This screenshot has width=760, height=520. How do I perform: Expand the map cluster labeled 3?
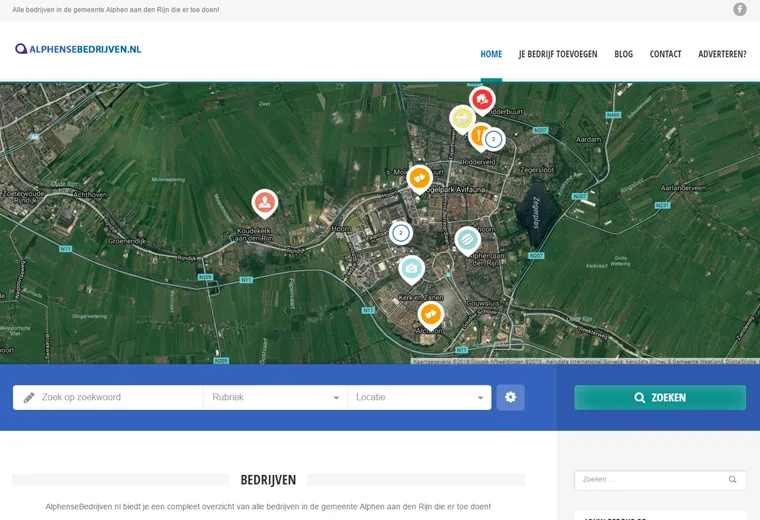(x=492, y=139)
